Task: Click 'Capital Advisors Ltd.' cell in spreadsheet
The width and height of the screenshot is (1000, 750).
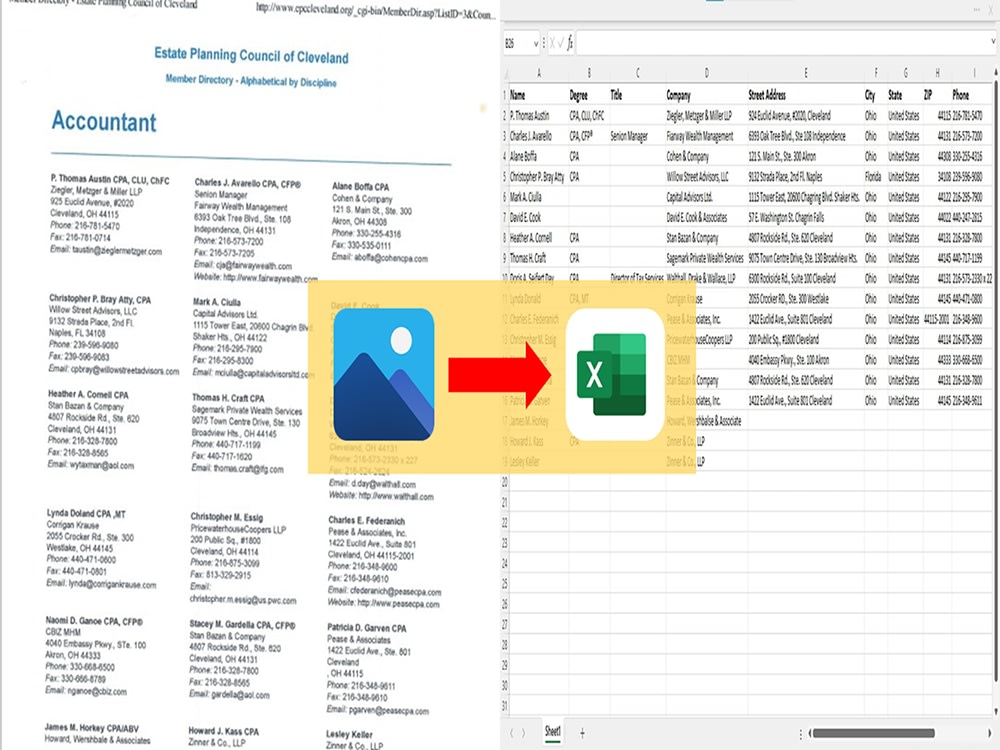Action: pos(706,197)
